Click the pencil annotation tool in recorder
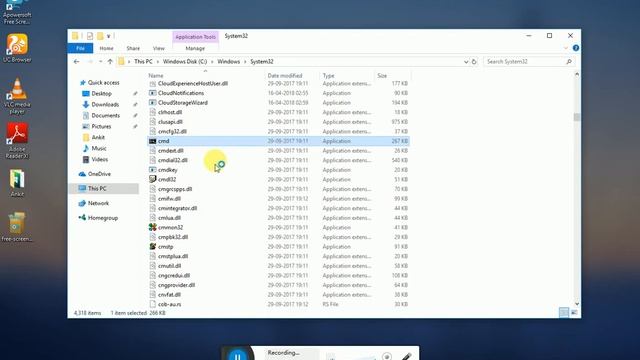This screenshot has height=360, width=640. coord(406,356)
